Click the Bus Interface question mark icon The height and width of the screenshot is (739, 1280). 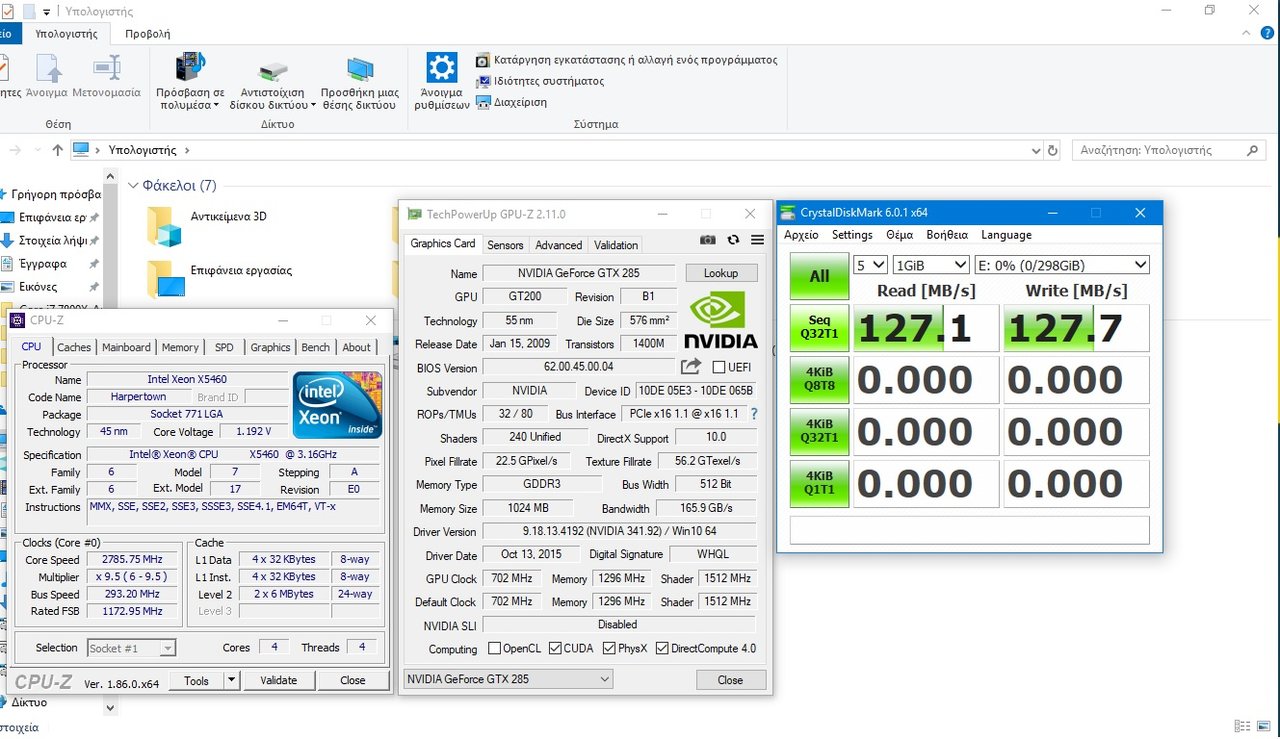tap(754, 414)
